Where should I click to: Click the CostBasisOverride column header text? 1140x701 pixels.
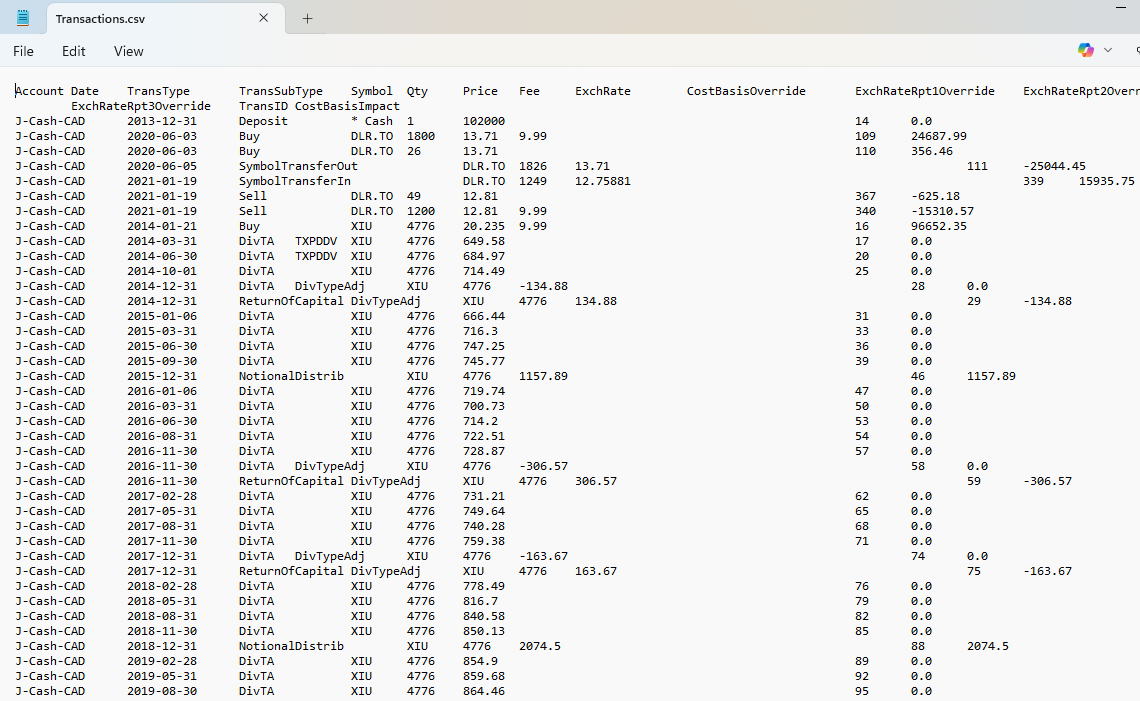click(746, 91)
